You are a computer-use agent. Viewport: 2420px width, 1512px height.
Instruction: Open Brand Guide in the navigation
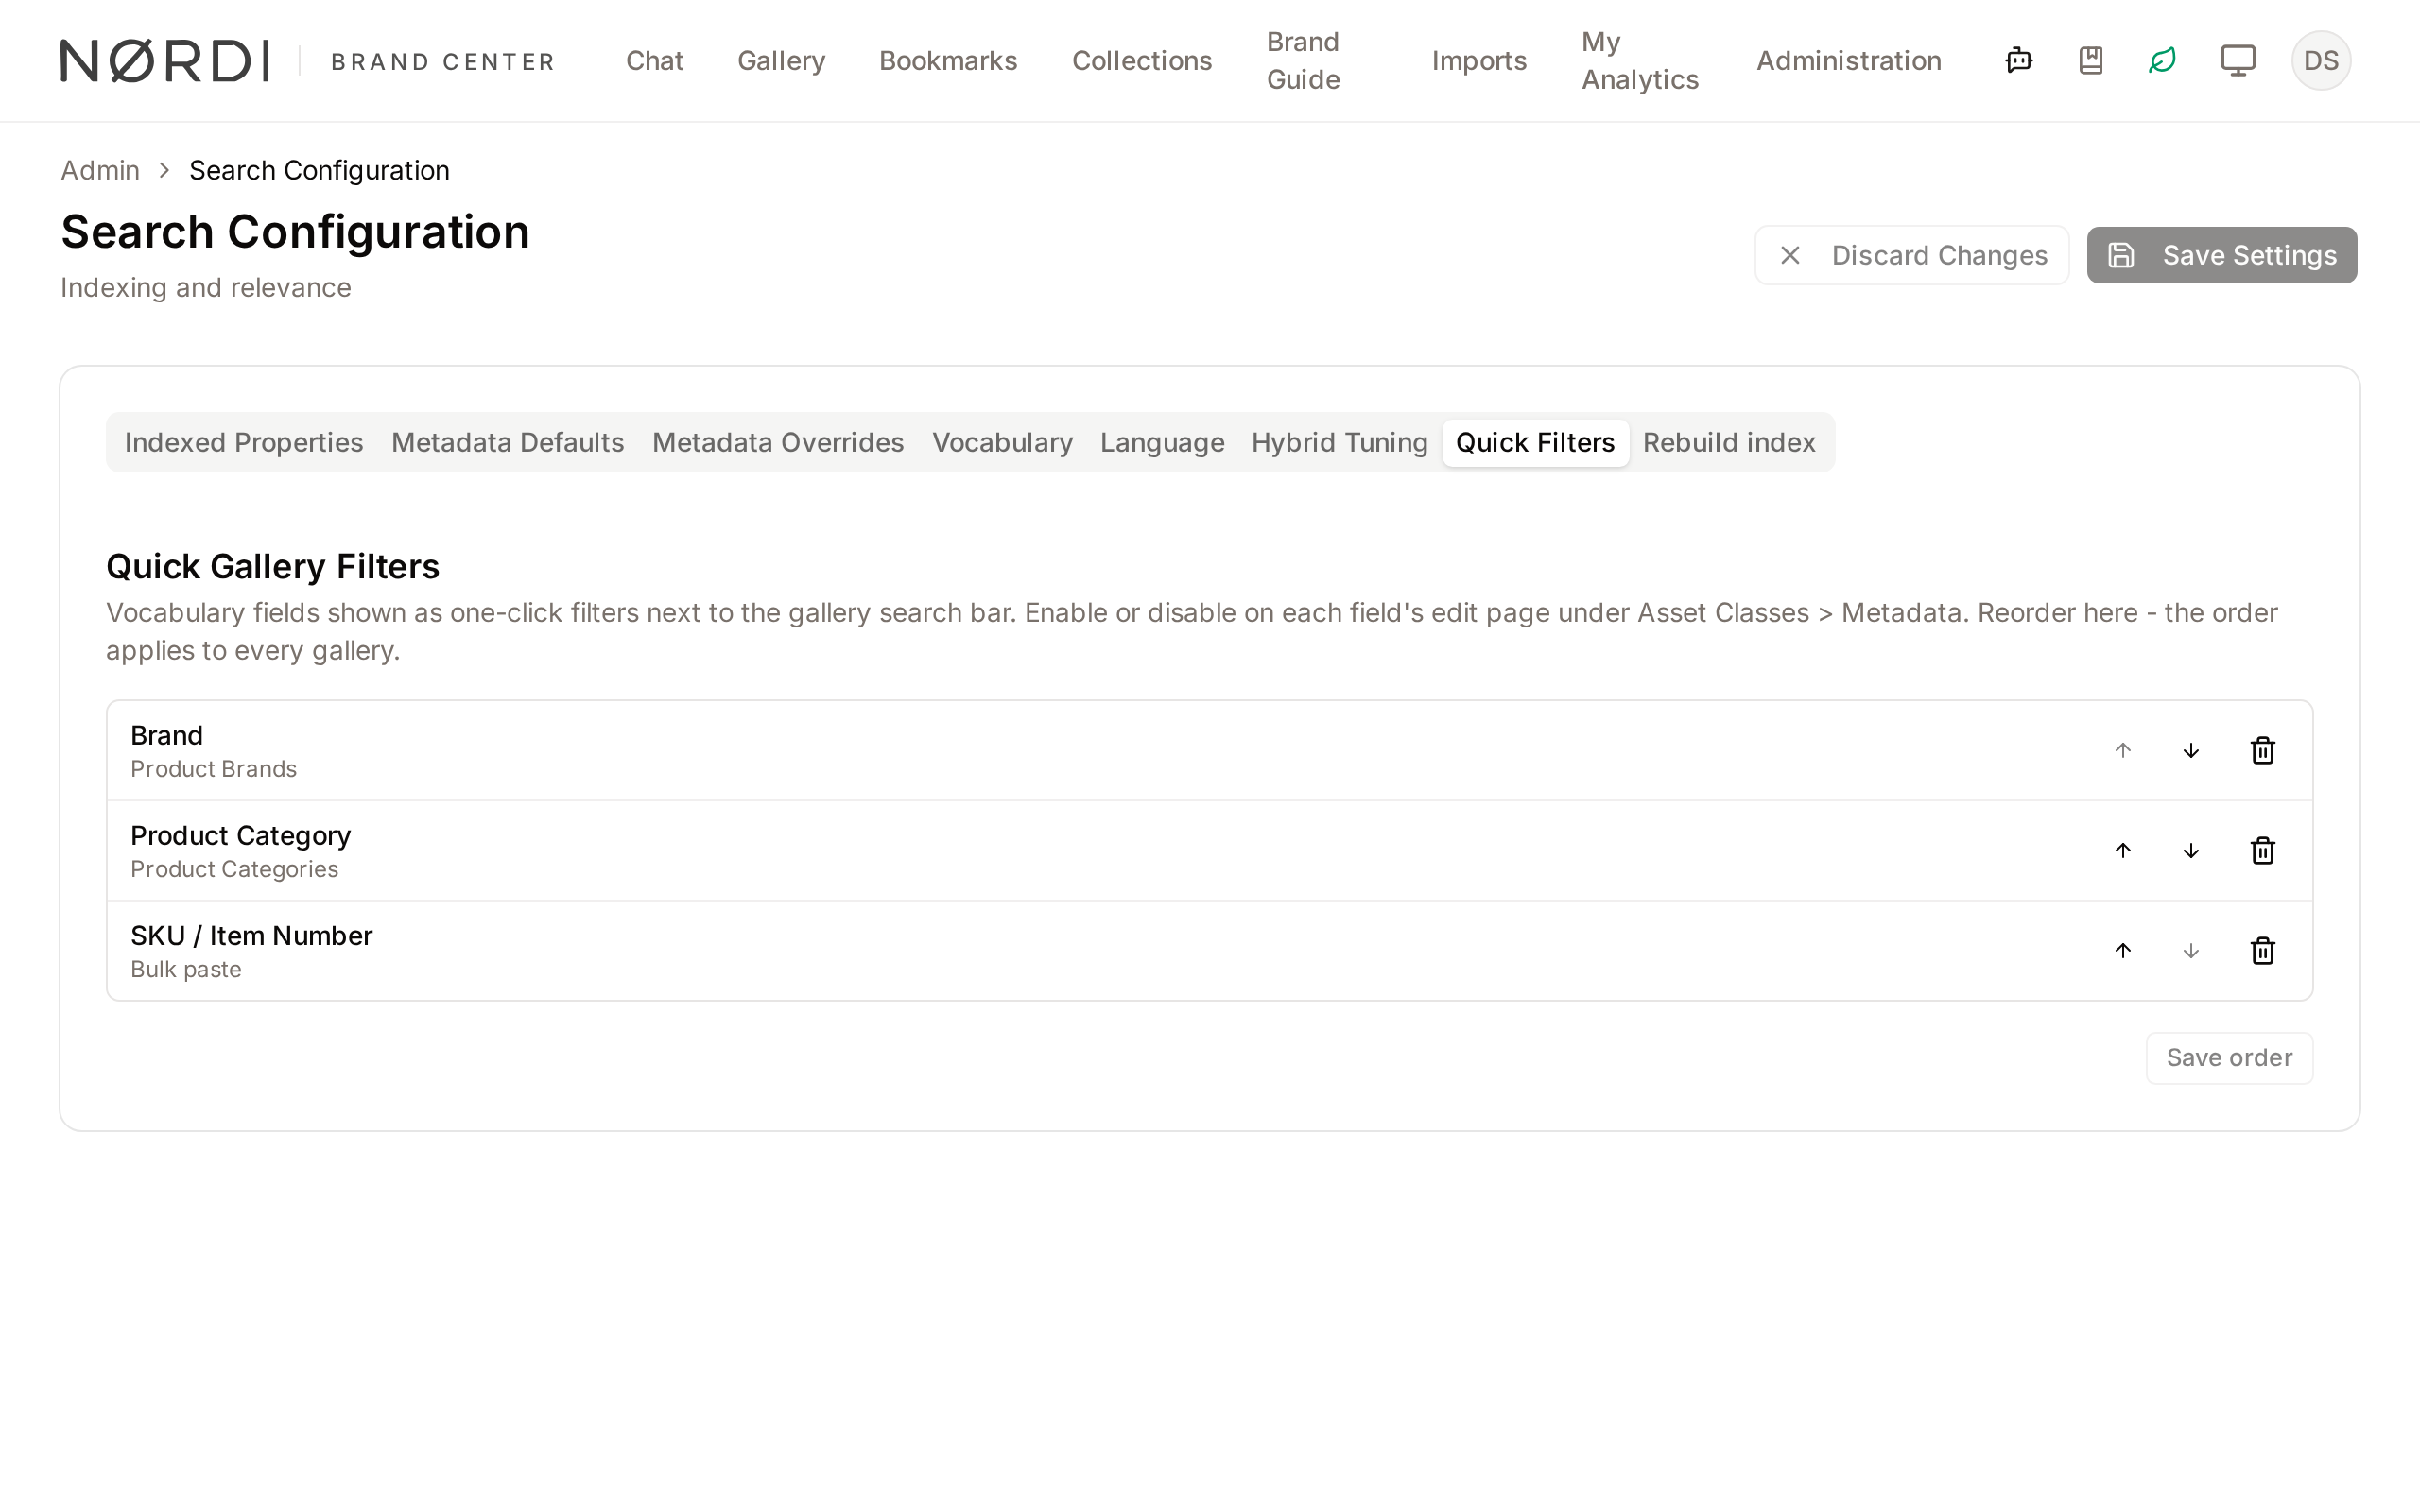[x=1303, y=60]
